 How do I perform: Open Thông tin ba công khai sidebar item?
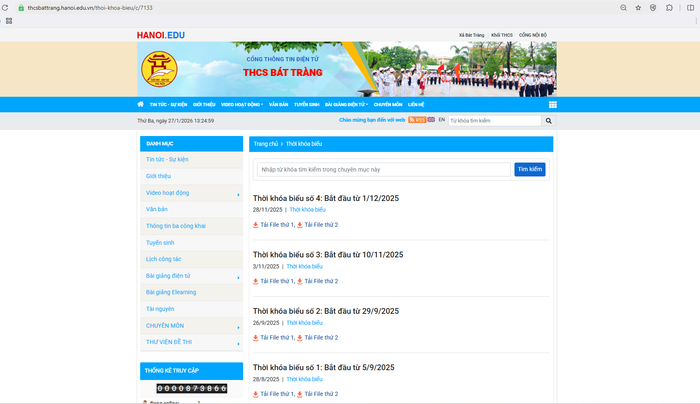coord(176,226)
